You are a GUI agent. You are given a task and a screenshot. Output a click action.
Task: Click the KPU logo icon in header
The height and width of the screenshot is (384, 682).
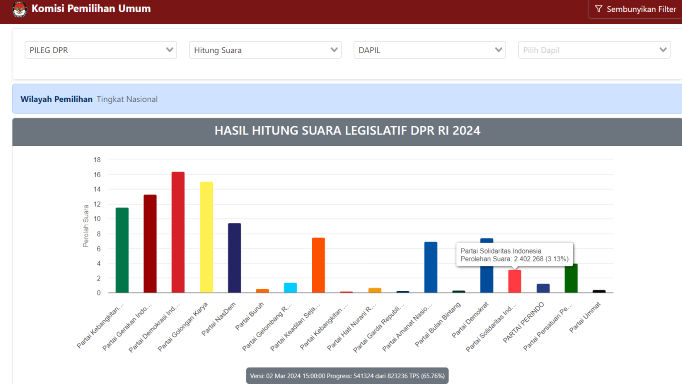pyautogui.click(x=20, y=9)
